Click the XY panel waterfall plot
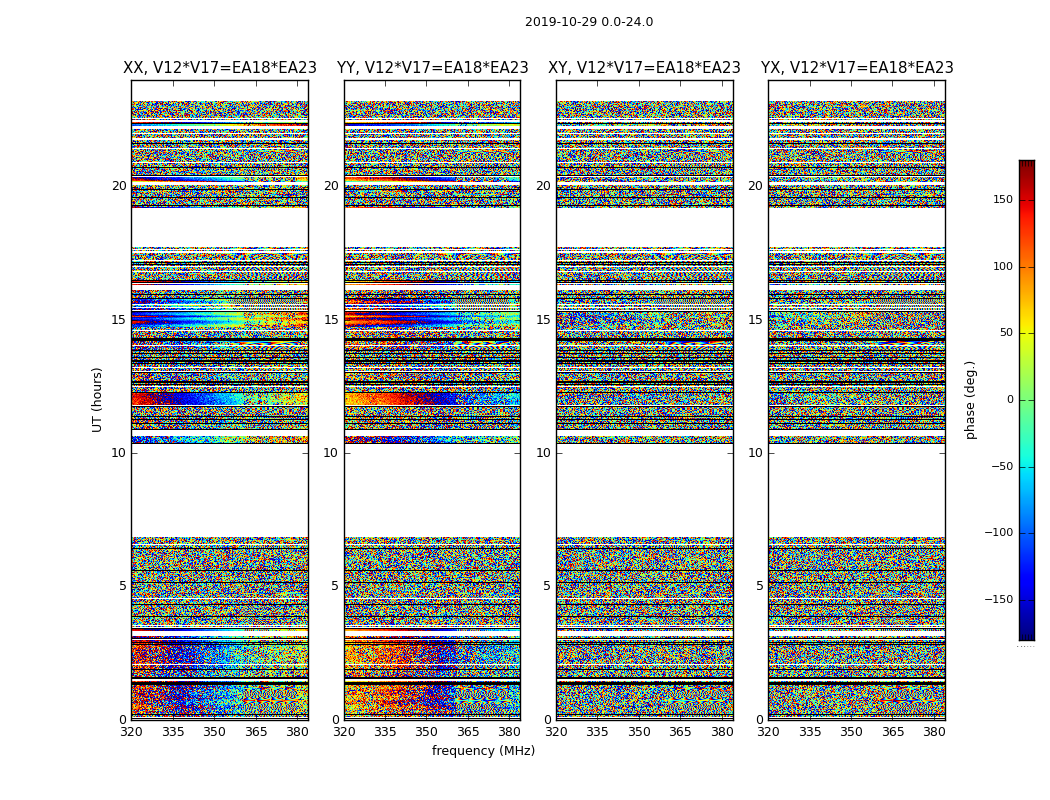 (645, 400)
